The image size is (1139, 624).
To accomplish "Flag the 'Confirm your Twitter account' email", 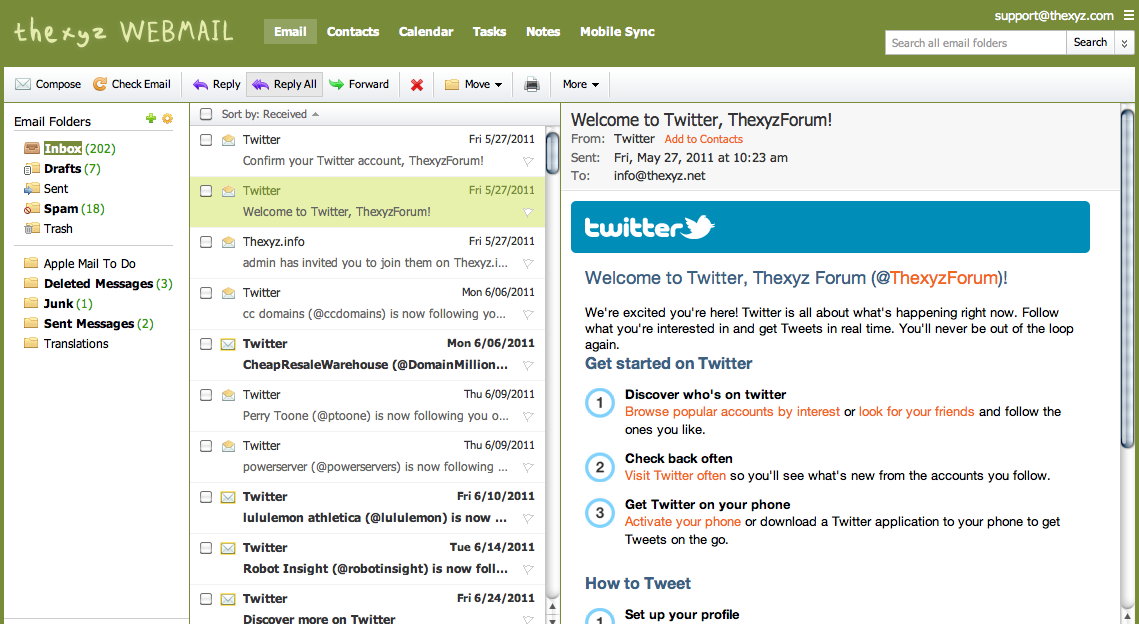I will 528,161.
